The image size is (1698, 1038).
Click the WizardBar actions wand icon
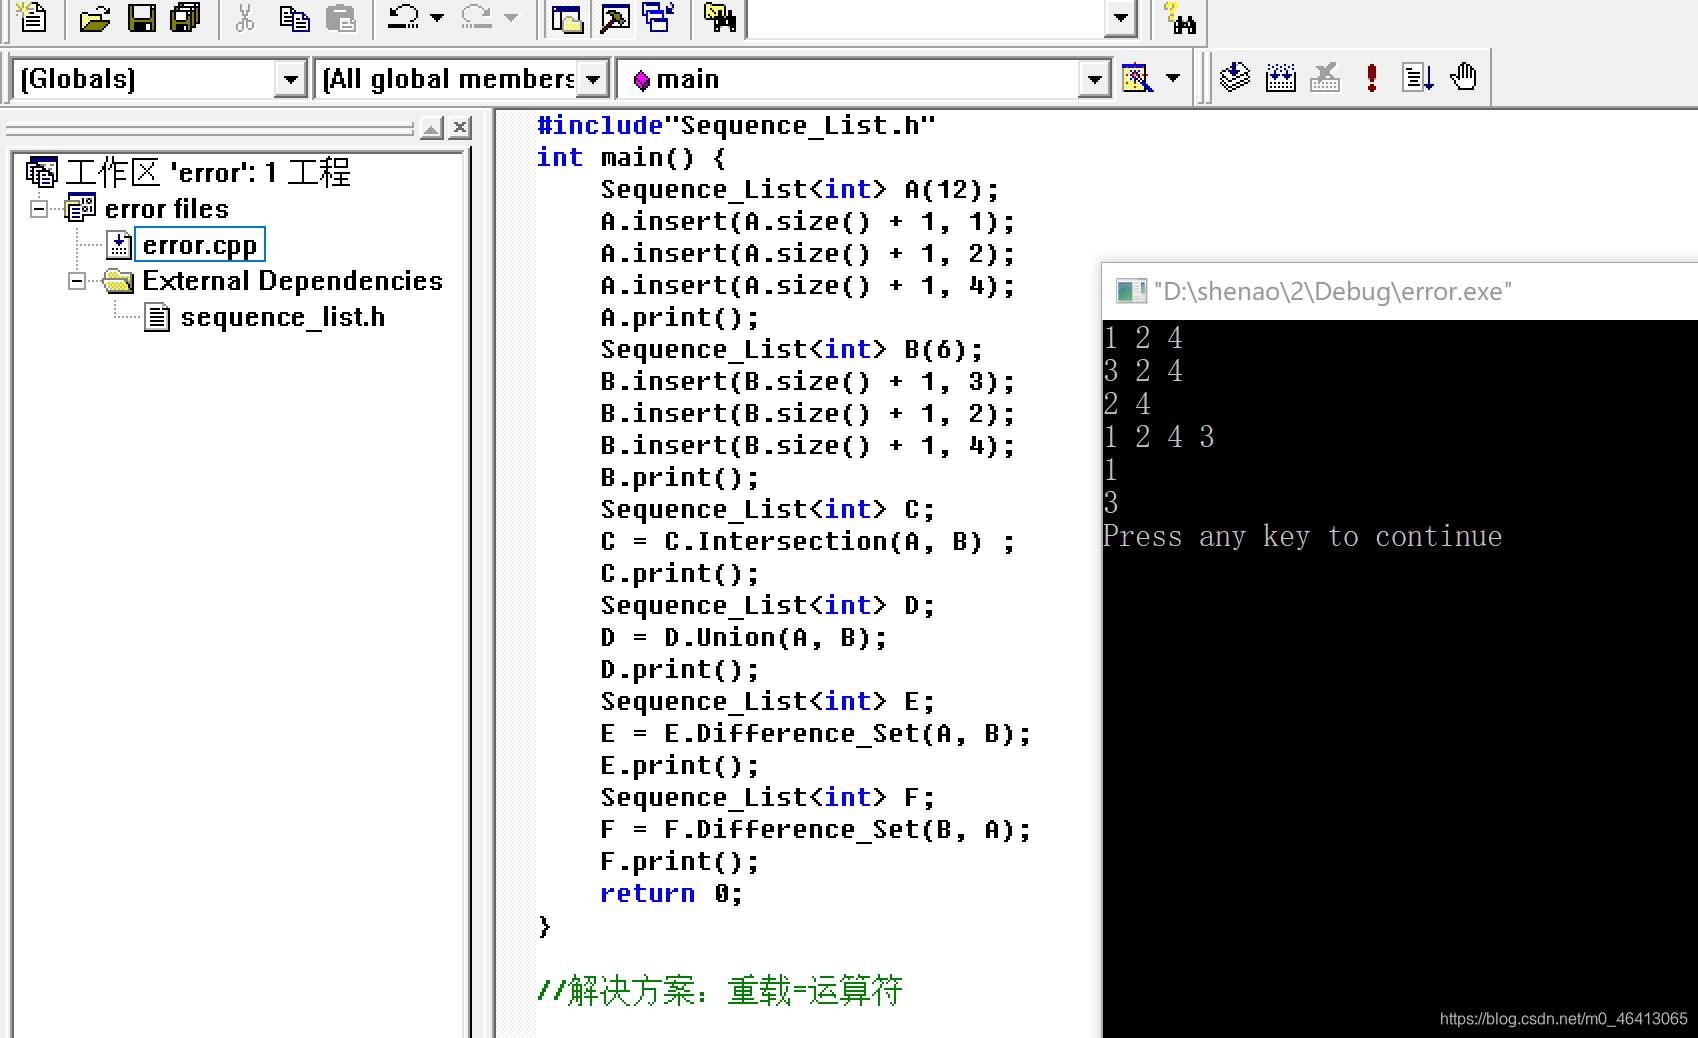tap(1137, 78)
